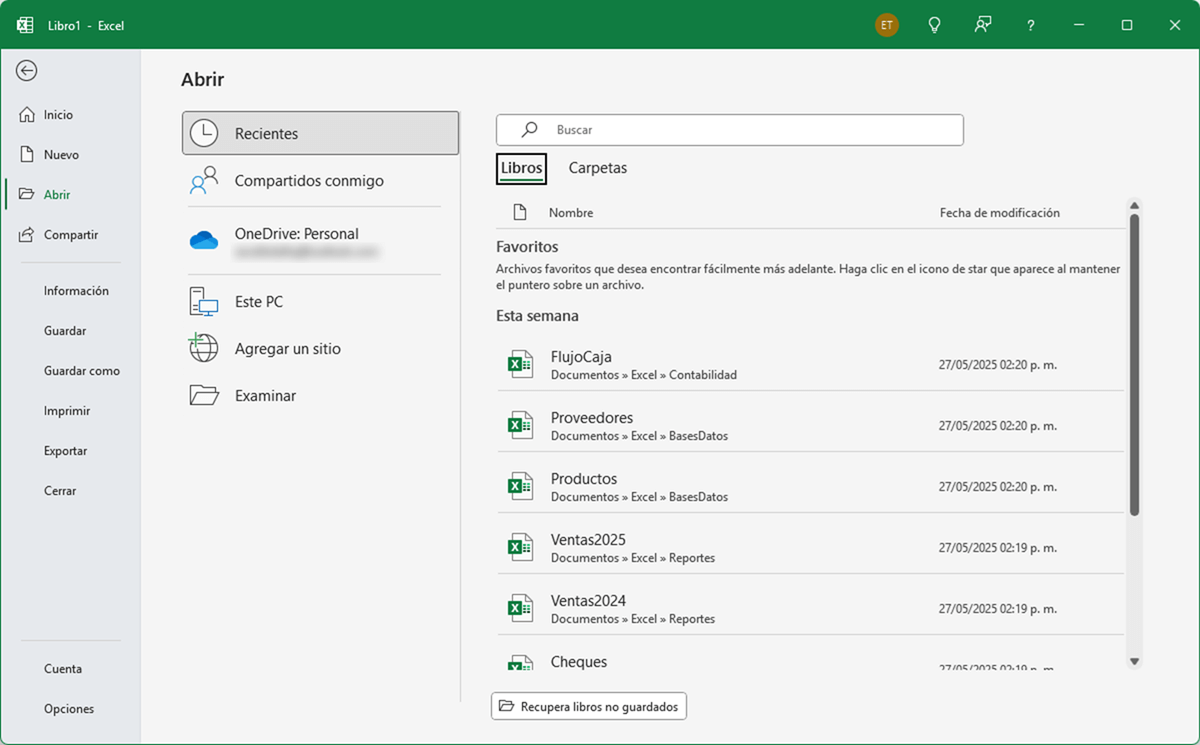This screenshot has height=745, width=1200.
Task: Open the Proveedores workbook
Action: click(x=810, y=426)
